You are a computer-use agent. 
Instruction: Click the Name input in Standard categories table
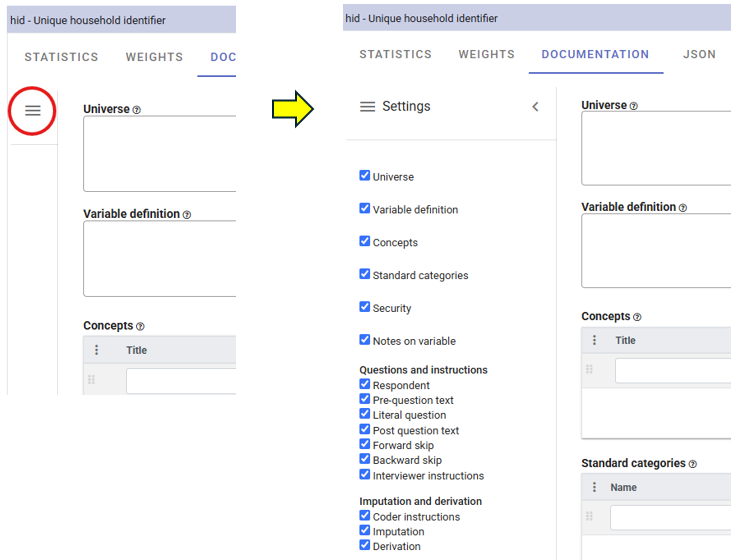[670, 517]
